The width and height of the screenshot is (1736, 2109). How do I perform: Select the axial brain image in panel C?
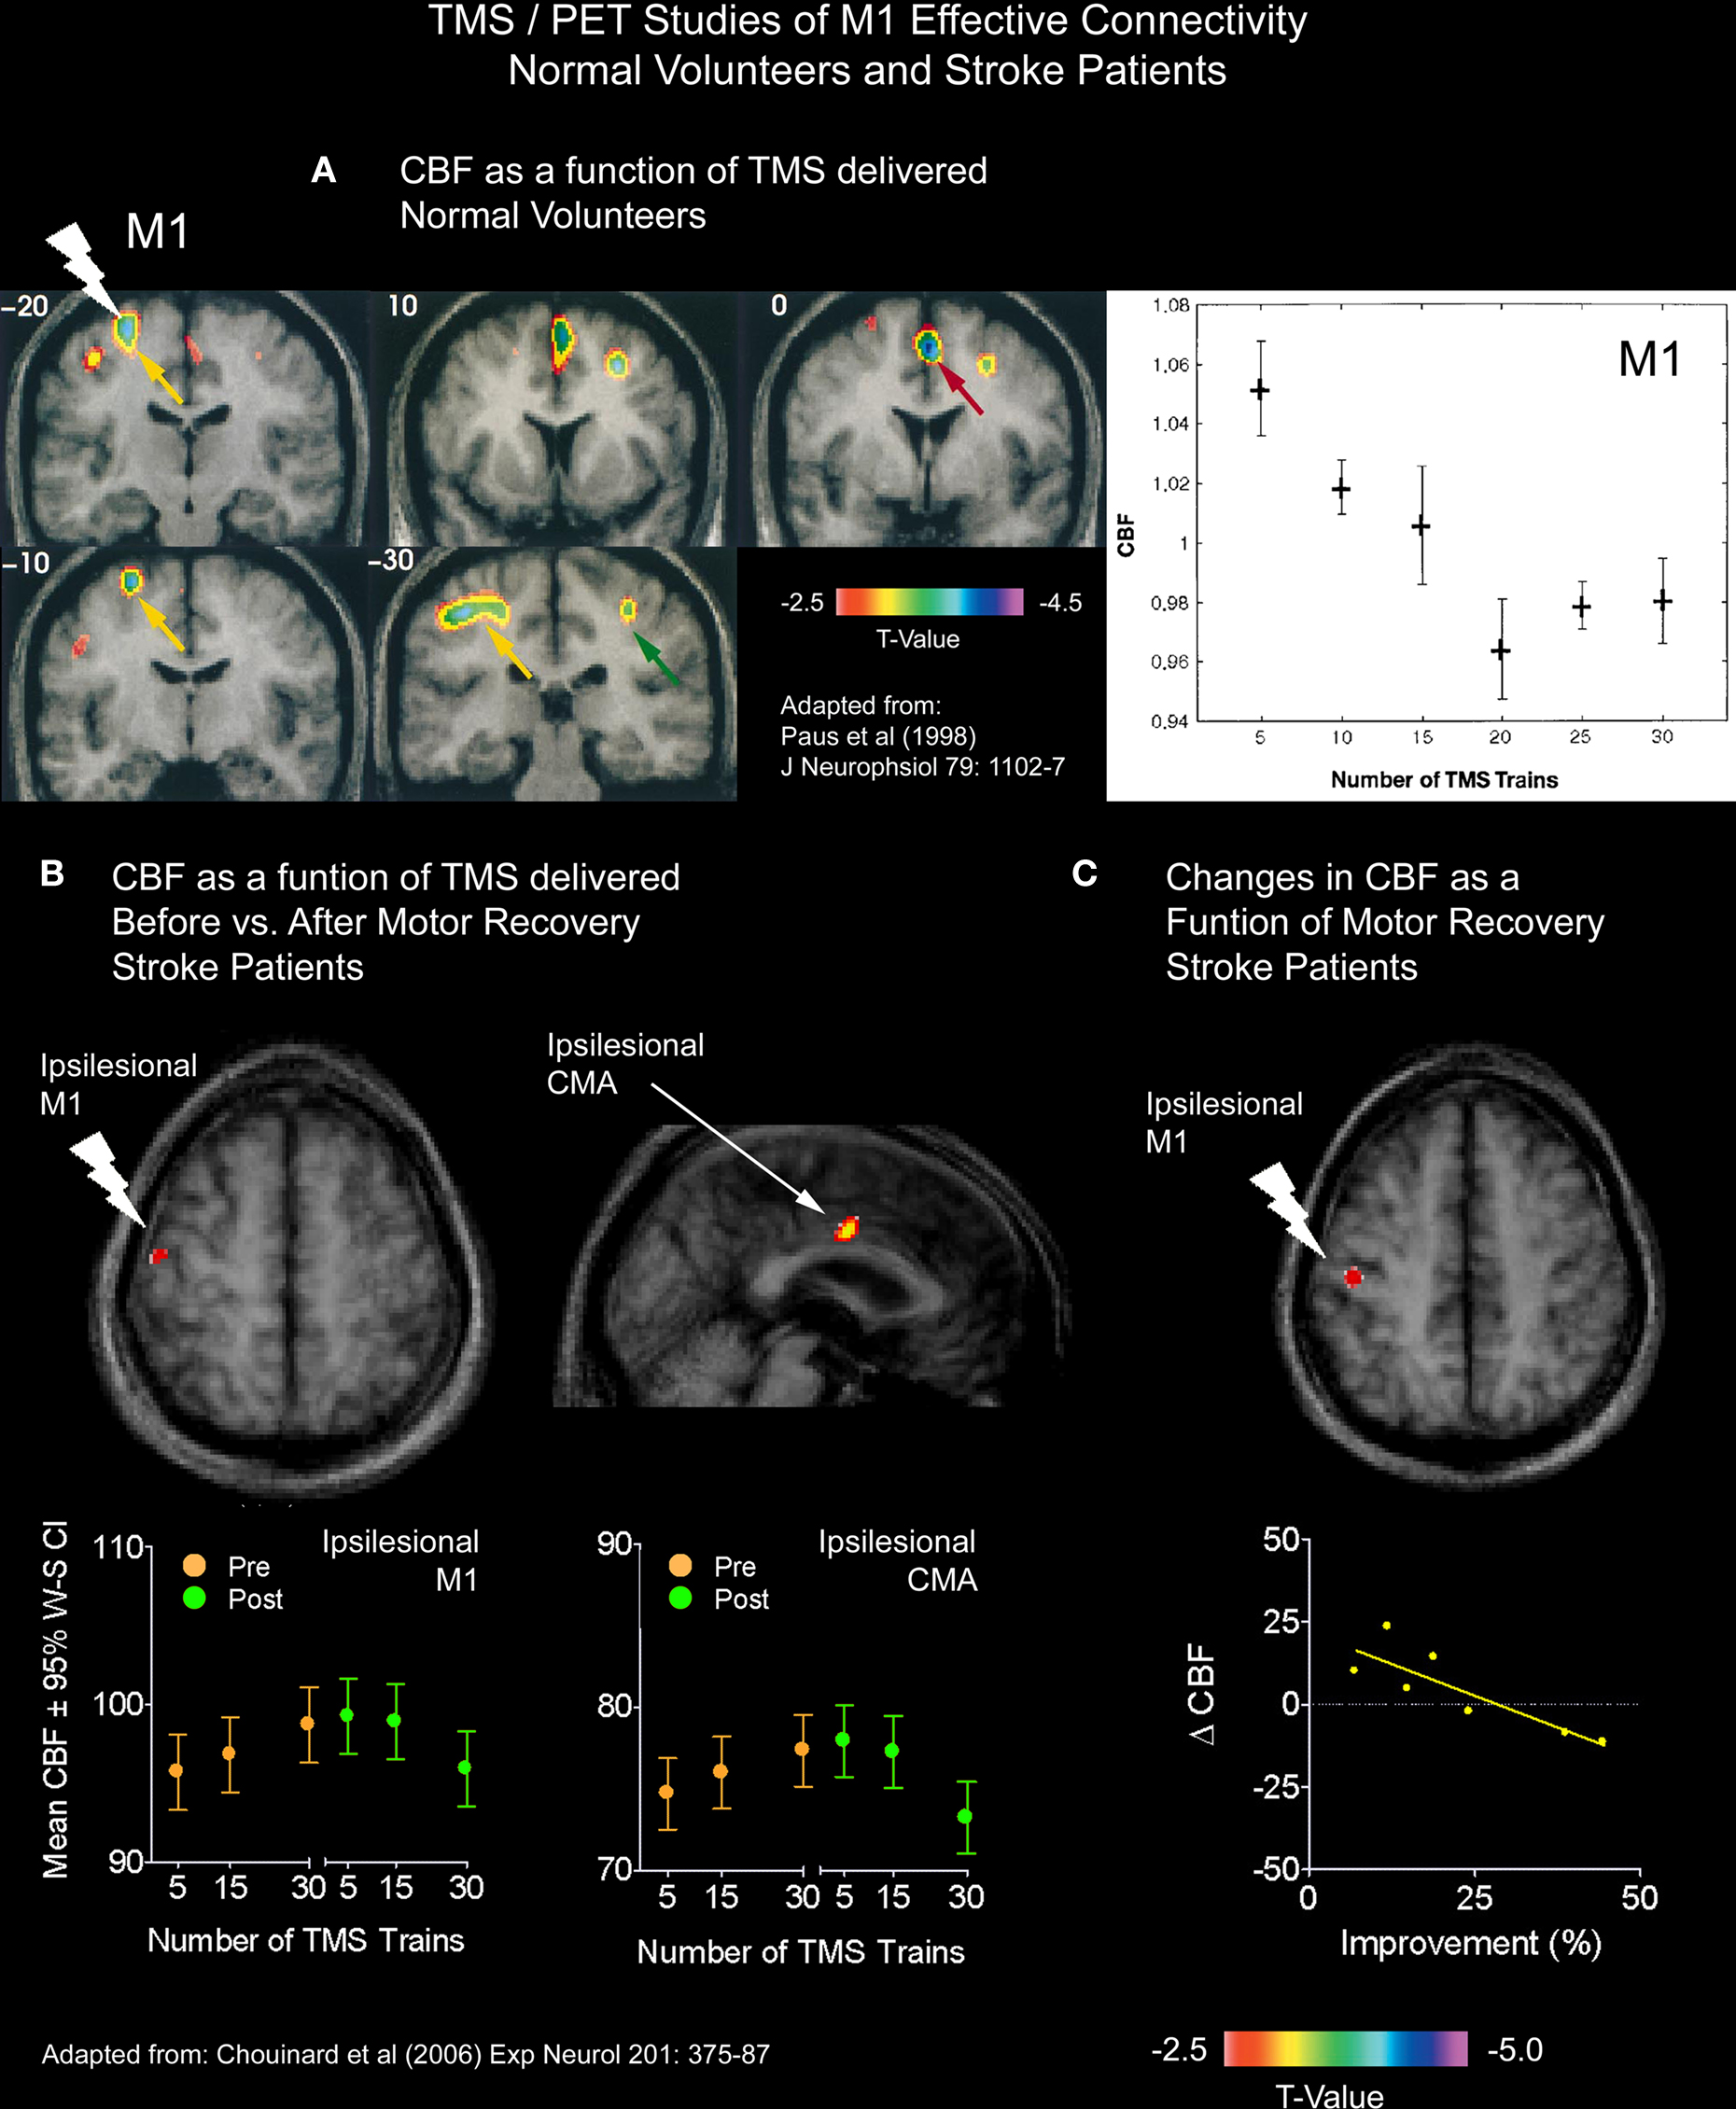(1468, 1265)
